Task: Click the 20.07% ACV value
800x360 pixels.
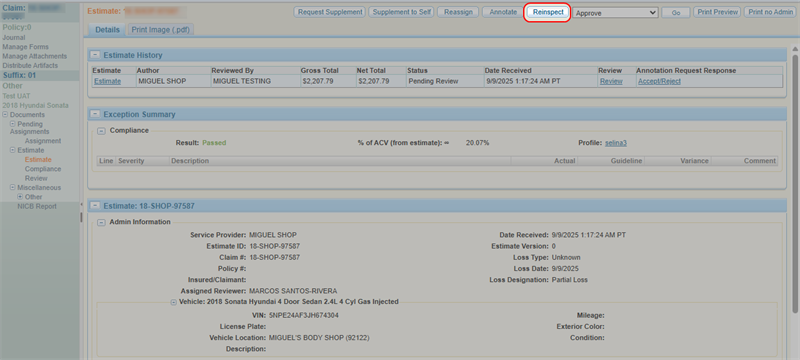Action: (x=478, y=143)
